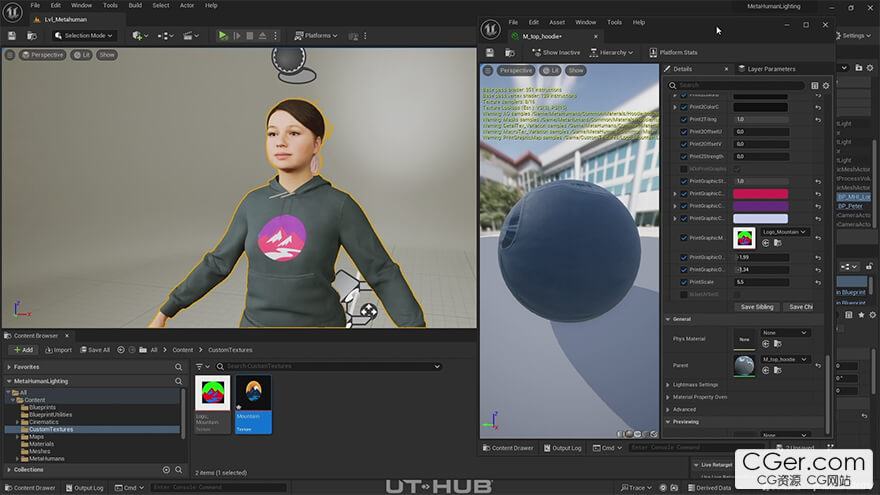Open the quick Add actor cube icon
Viewport: 880px width, 495px height.
click(x=140, y=35)
